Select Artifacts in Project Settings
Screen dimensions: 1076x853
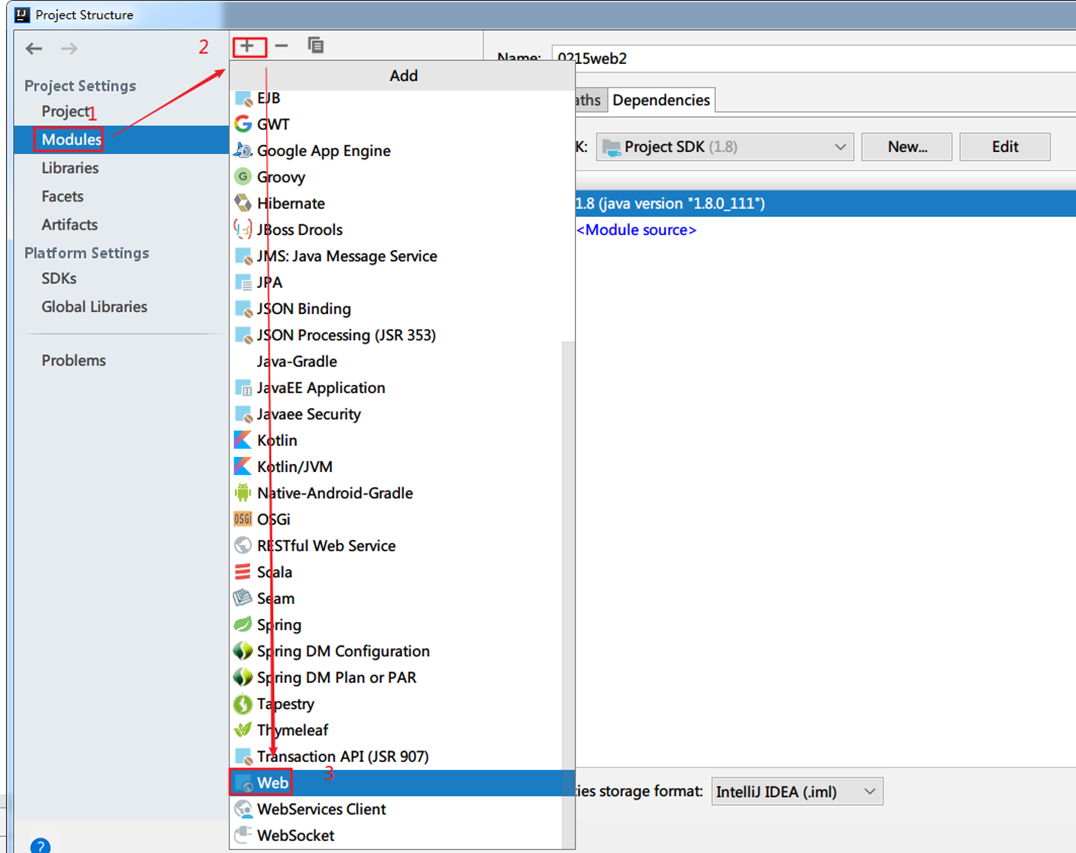click(69, 224)
